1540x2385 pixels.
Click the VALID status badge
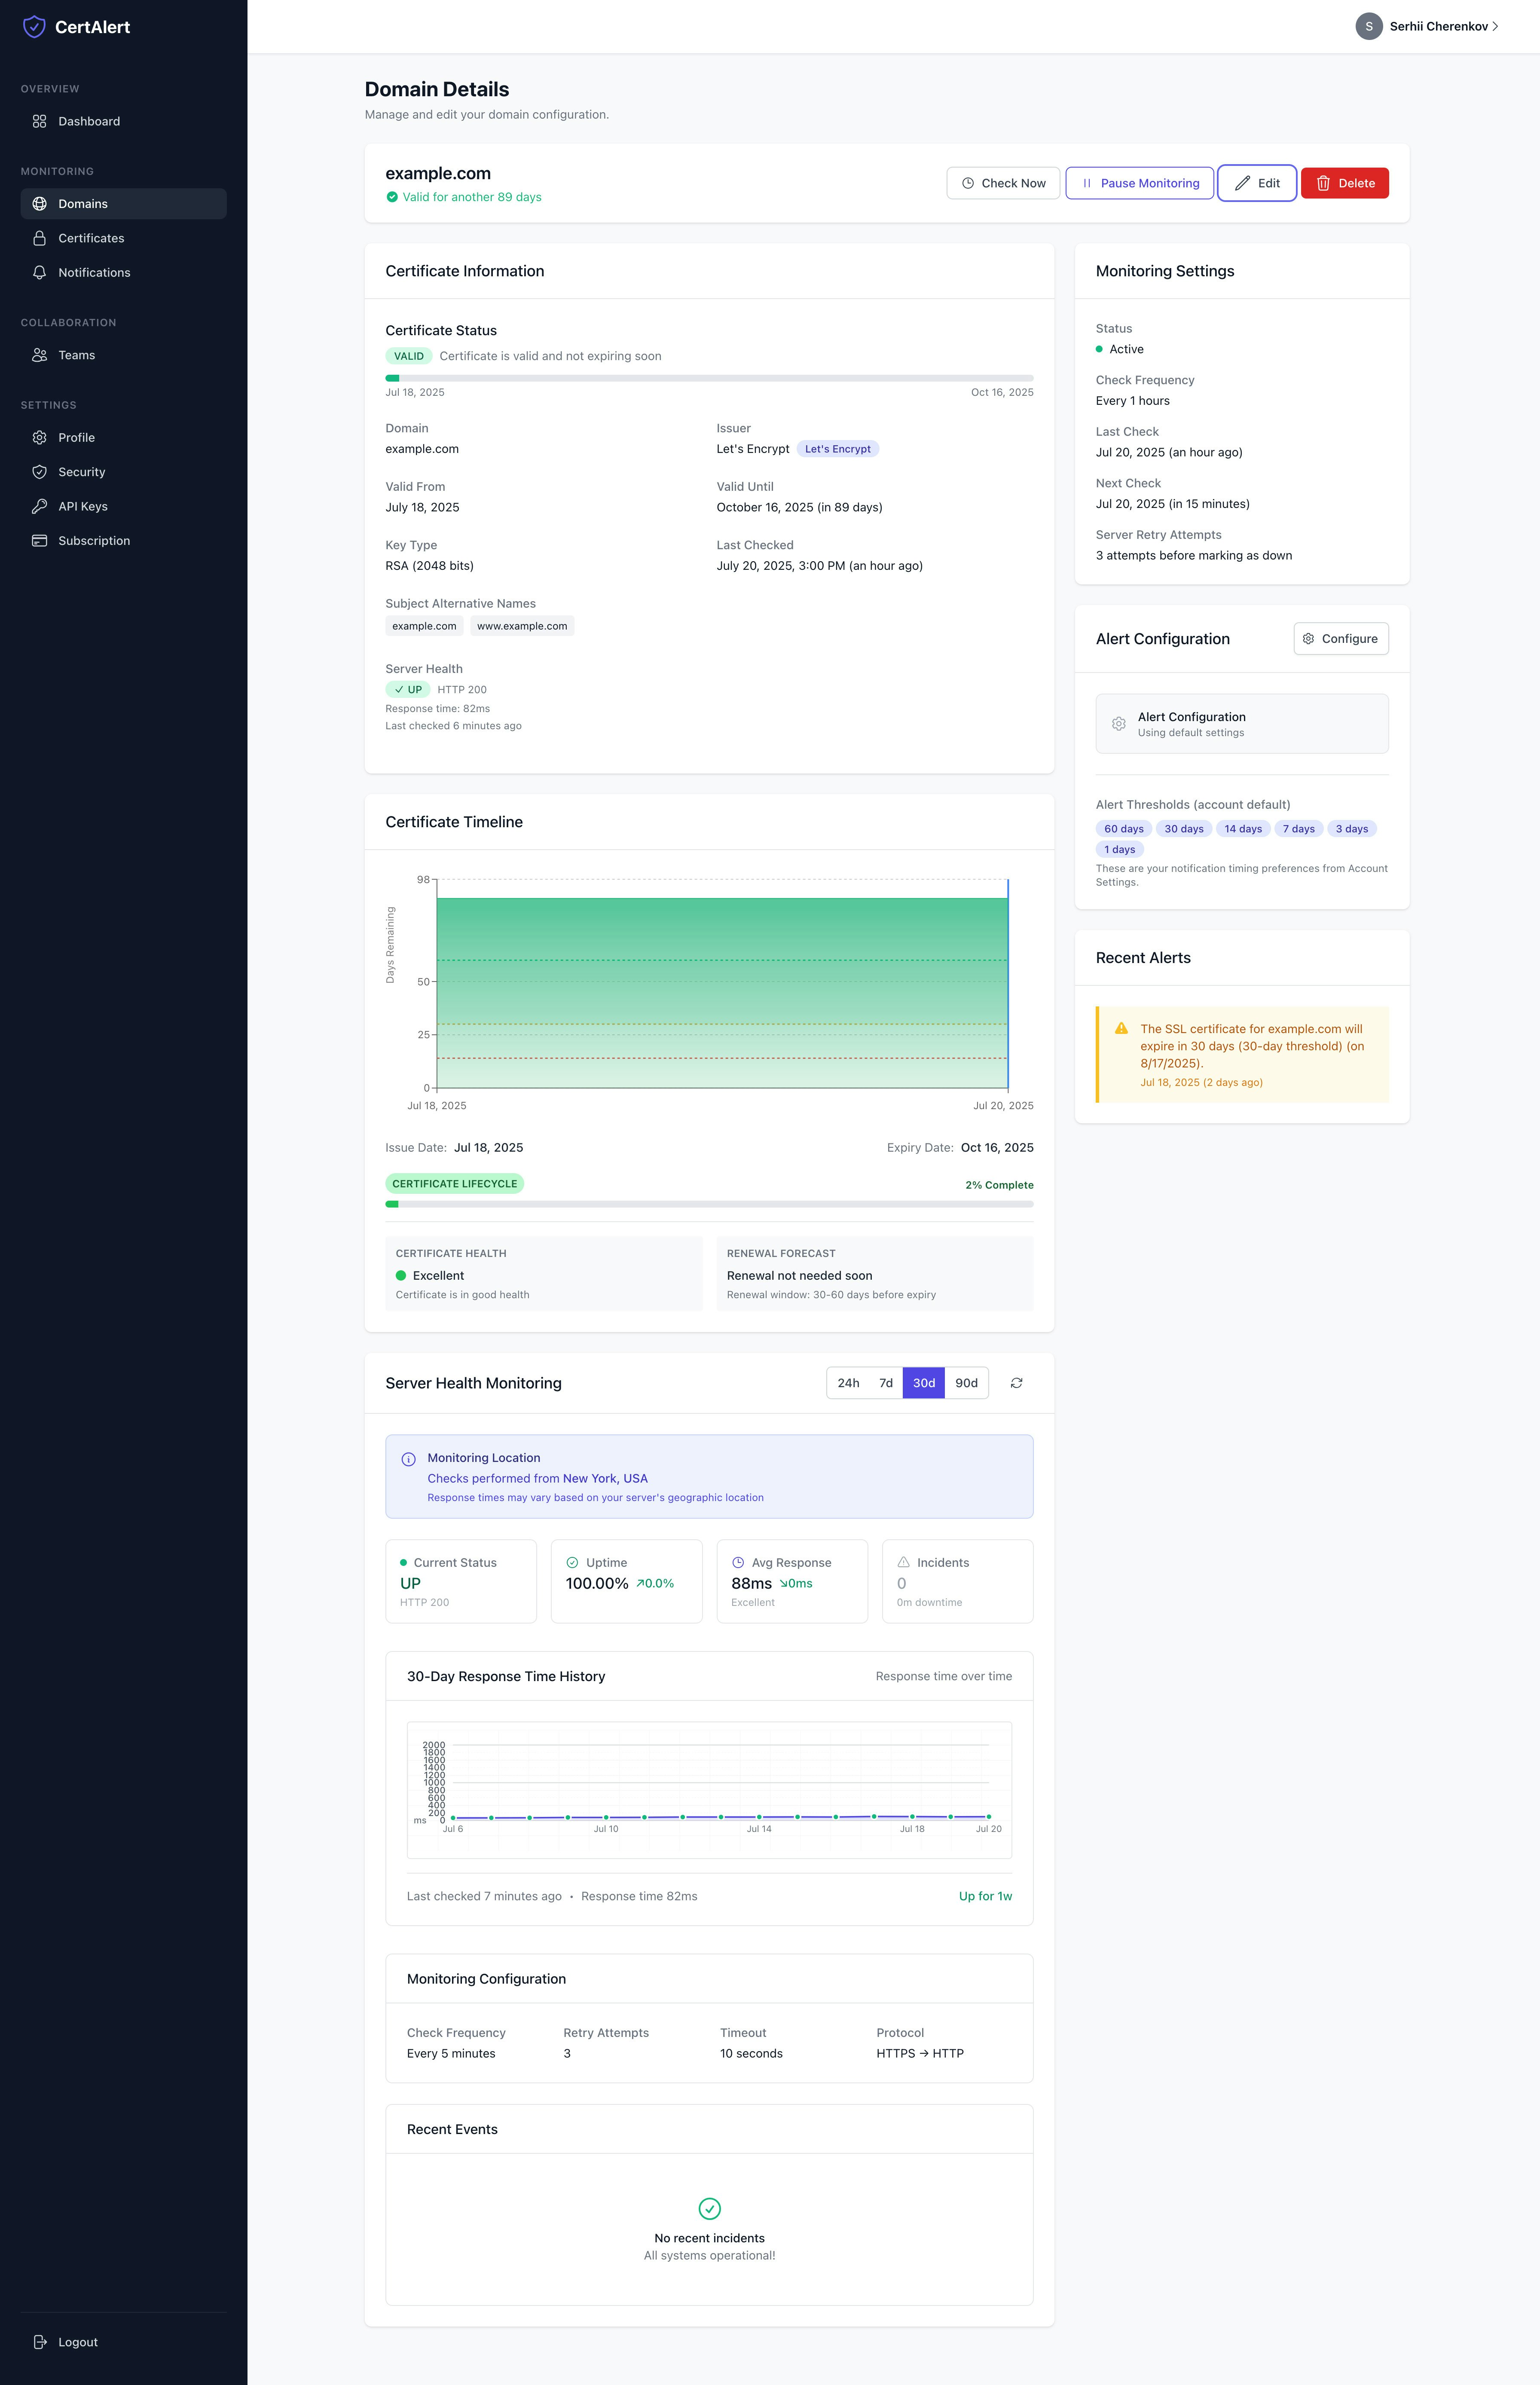click(408, 356)
